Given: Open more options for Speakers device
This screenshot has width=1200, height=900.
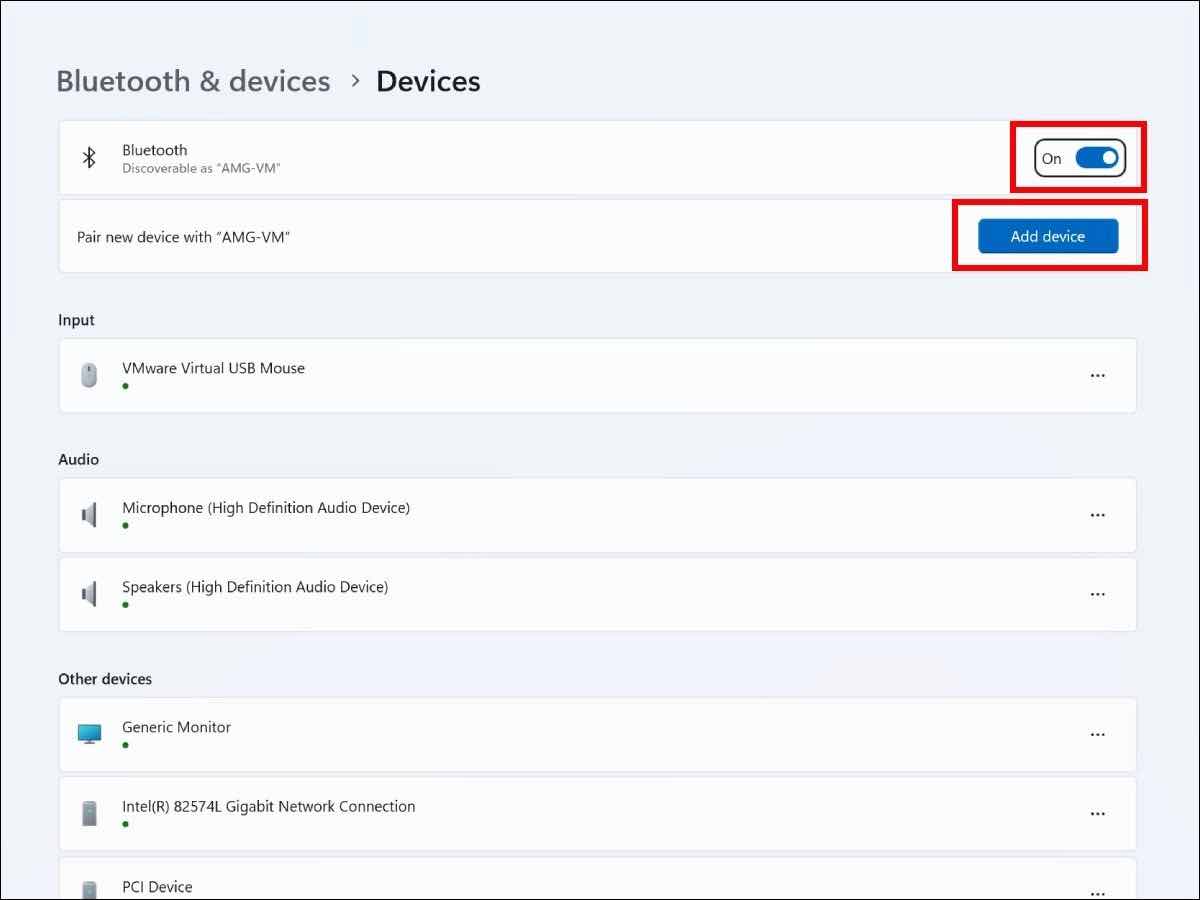Looking at the screenshot, I should [1097, 594].
